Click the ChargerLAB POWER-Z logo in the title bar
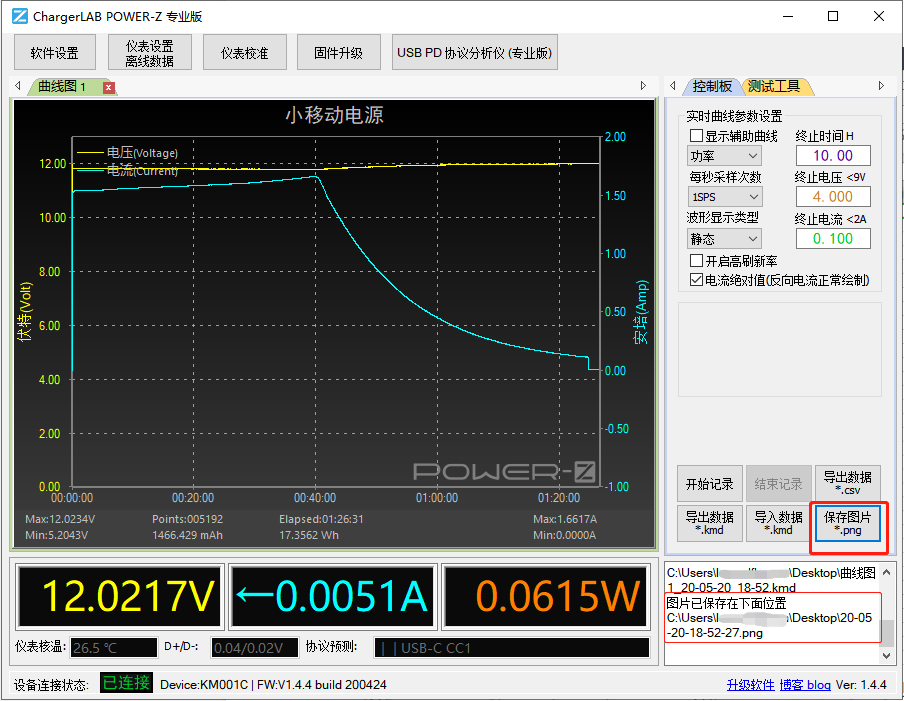This screenshot has width=904, height=701. pyautogui.click(x=18, y=15)
